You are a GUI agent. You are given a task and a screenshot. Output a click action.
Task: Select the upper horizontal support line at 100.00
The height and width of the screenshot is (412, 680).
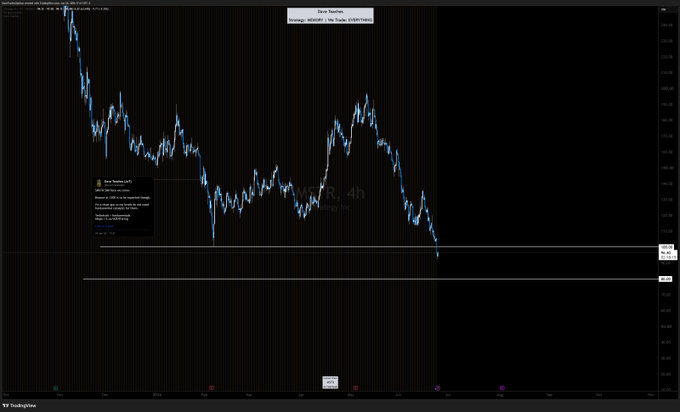tap(379, 247)
